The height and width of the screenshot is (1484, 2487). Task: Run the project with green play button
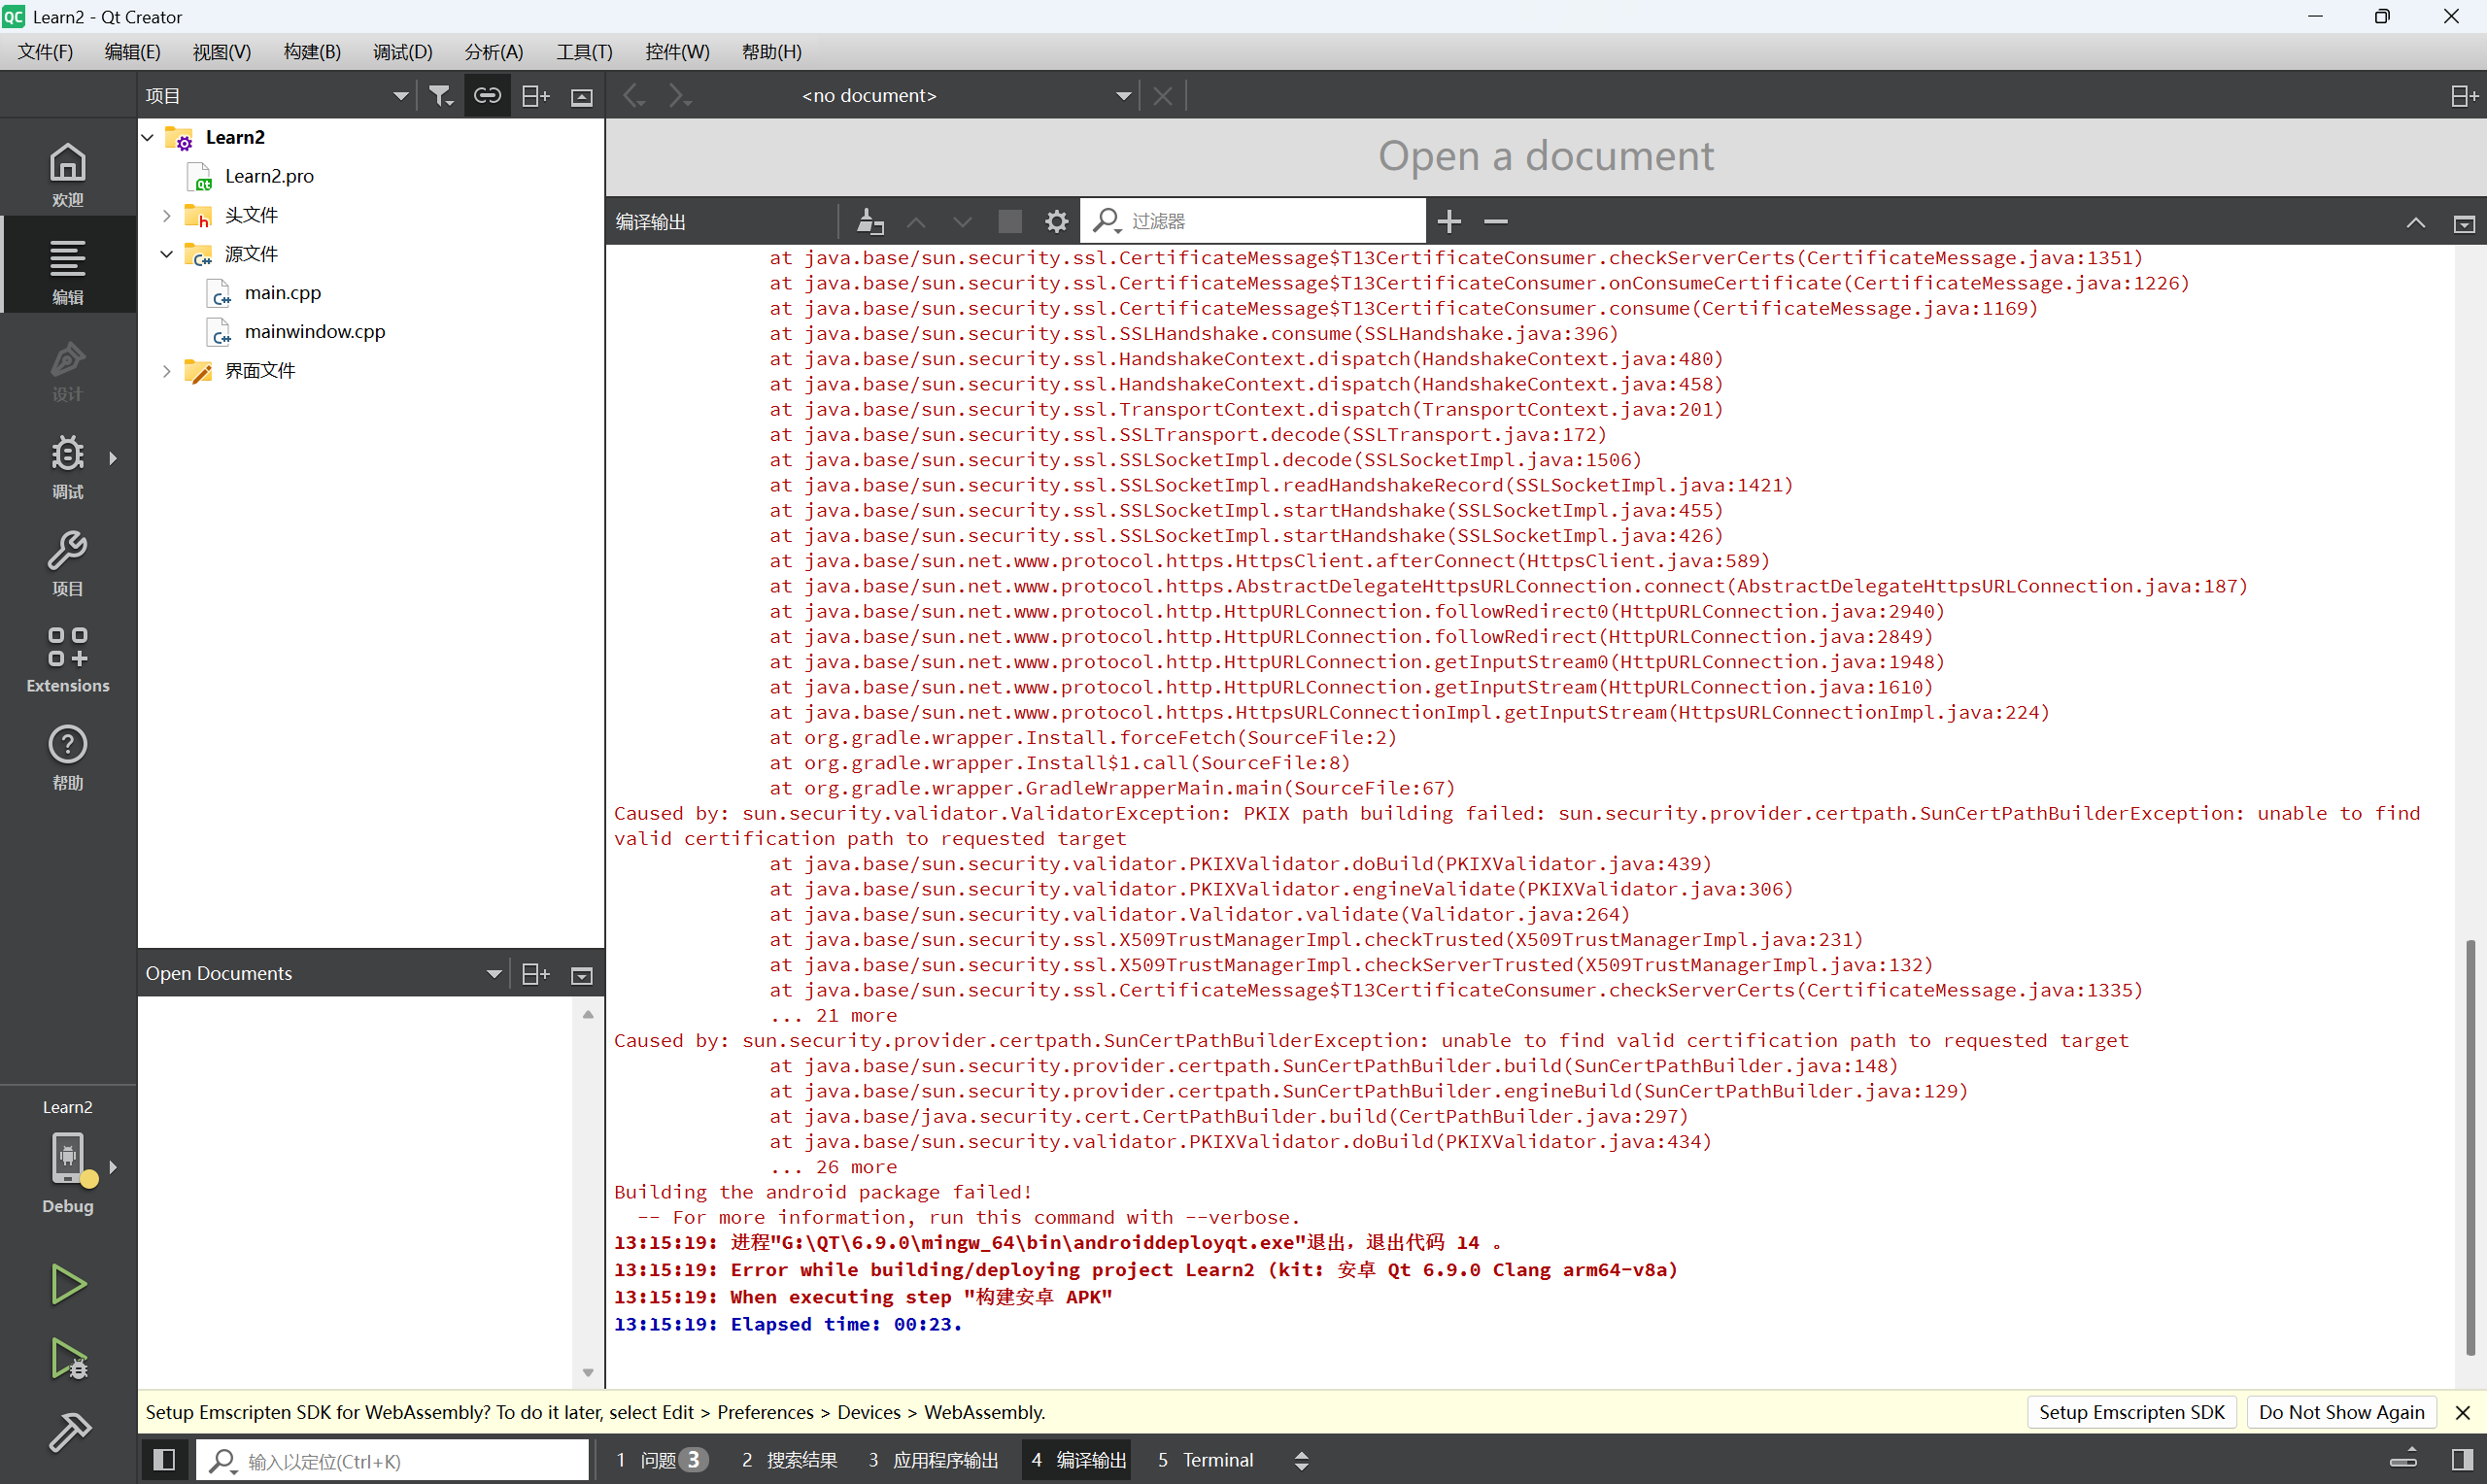[67, 1284]
